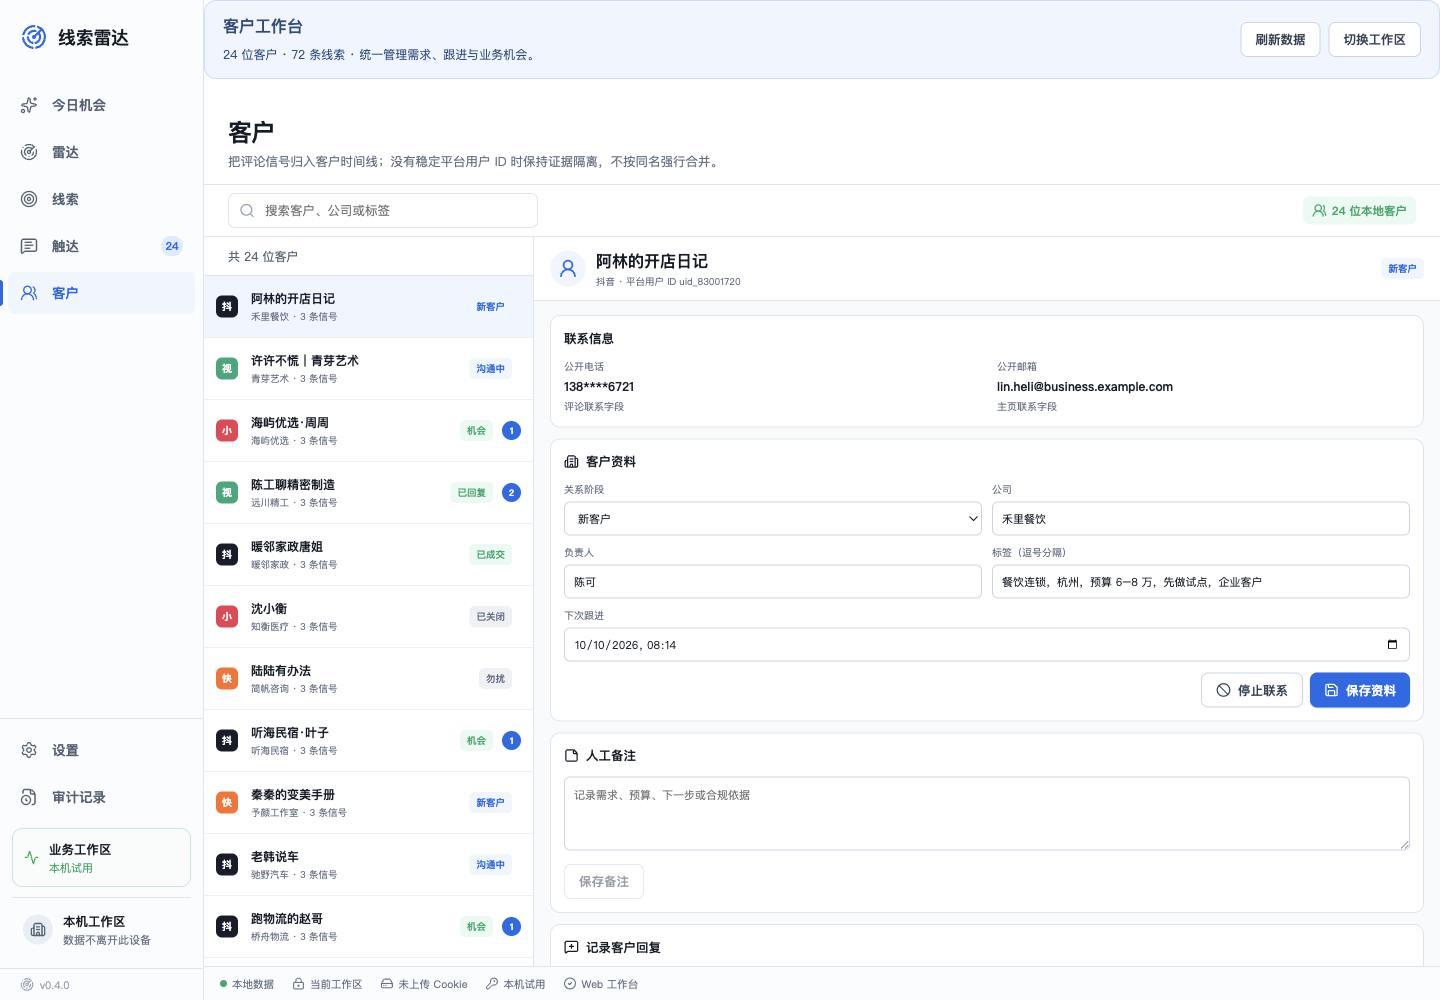This screenshot has height=1000, width=1440.
Task: Open 今日机会 in the sidebar
Action: (x=101, y=105)
